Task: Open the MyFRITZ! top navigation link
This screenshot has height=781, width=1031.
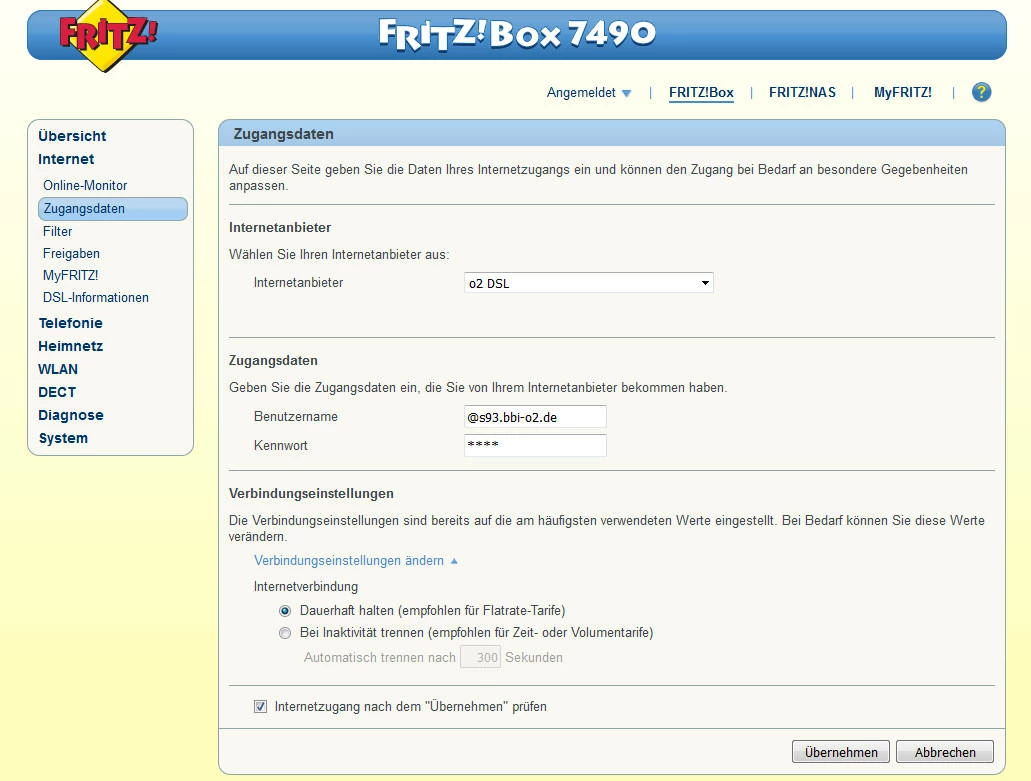Action: pyautogui.click(x=902, y=93)
